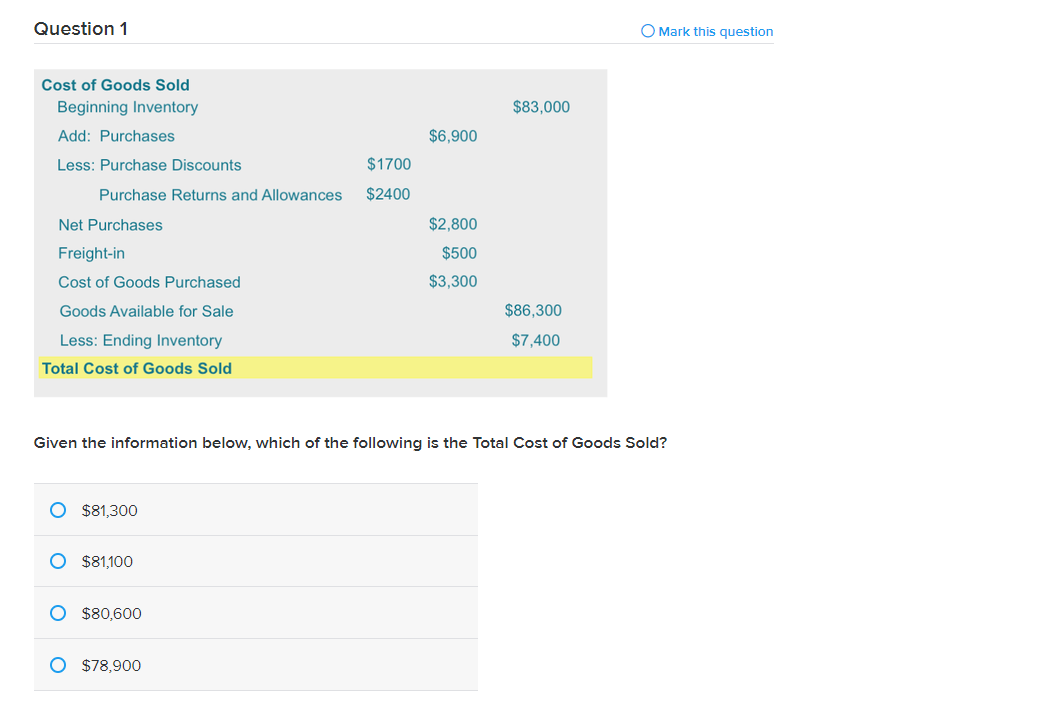Click the Freight-in line item

tap(91, 253)
